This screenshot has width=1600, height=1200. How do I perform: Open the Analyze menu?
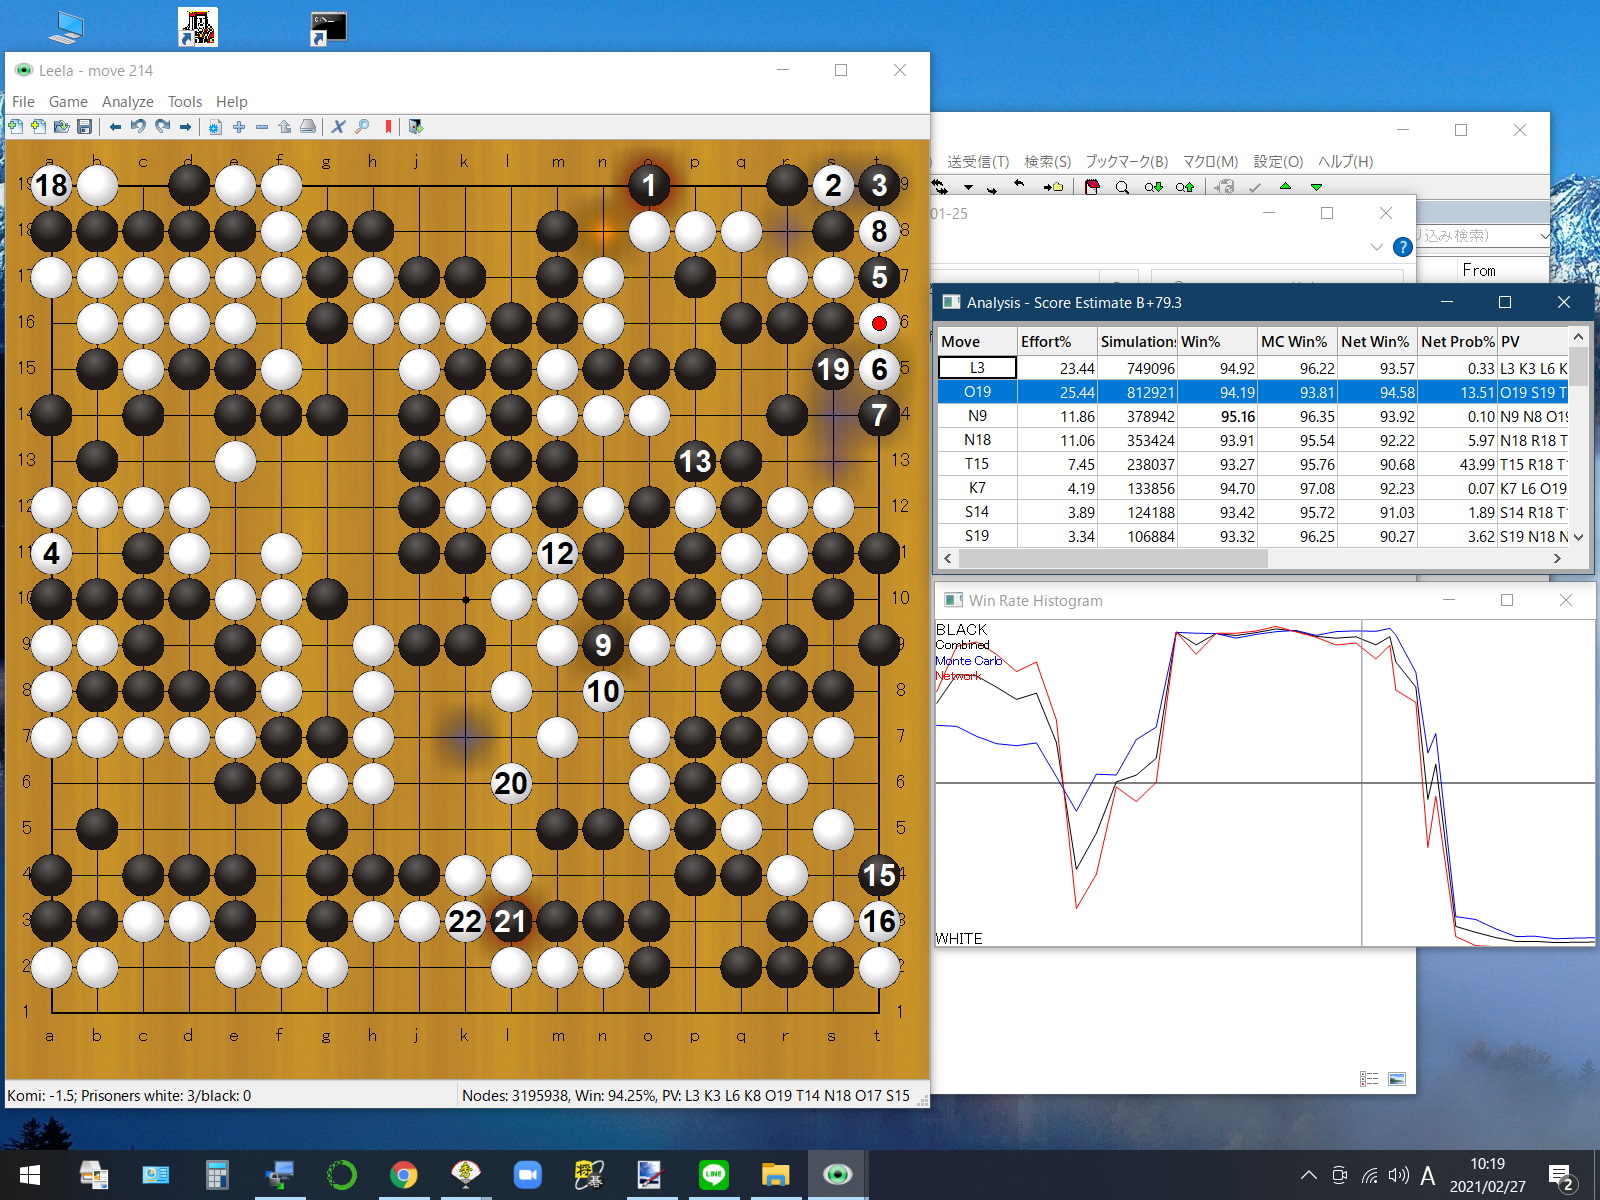point(127,102)
